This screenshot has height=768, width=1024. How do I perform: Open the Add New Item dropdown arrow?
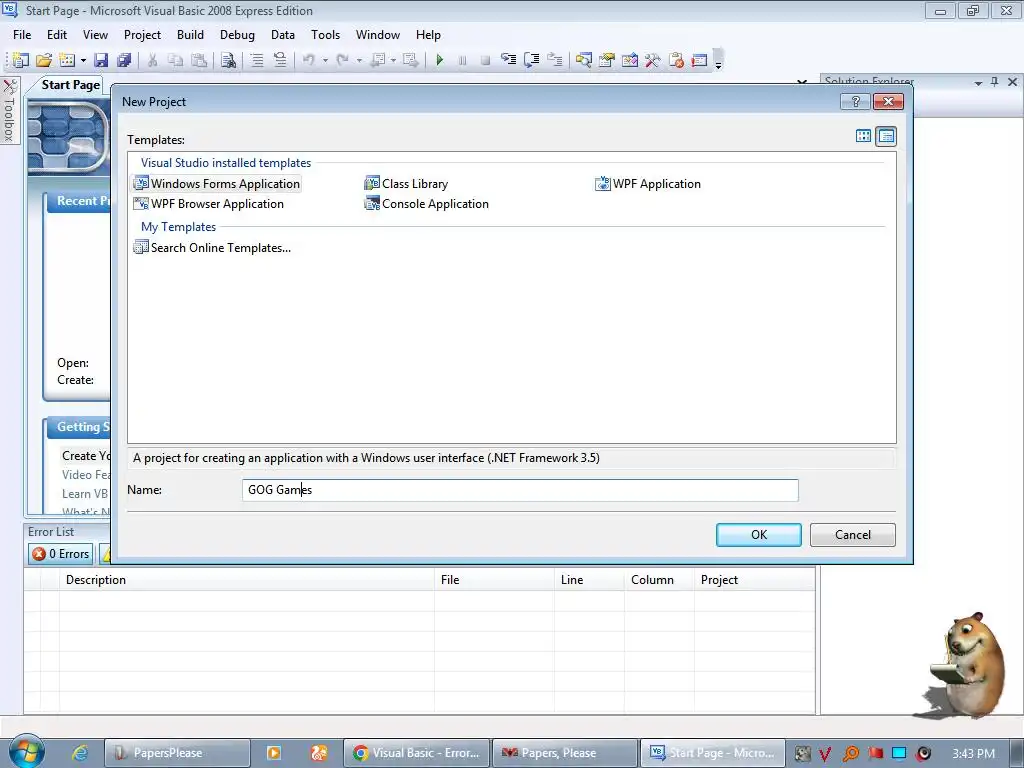coord(83,61)
